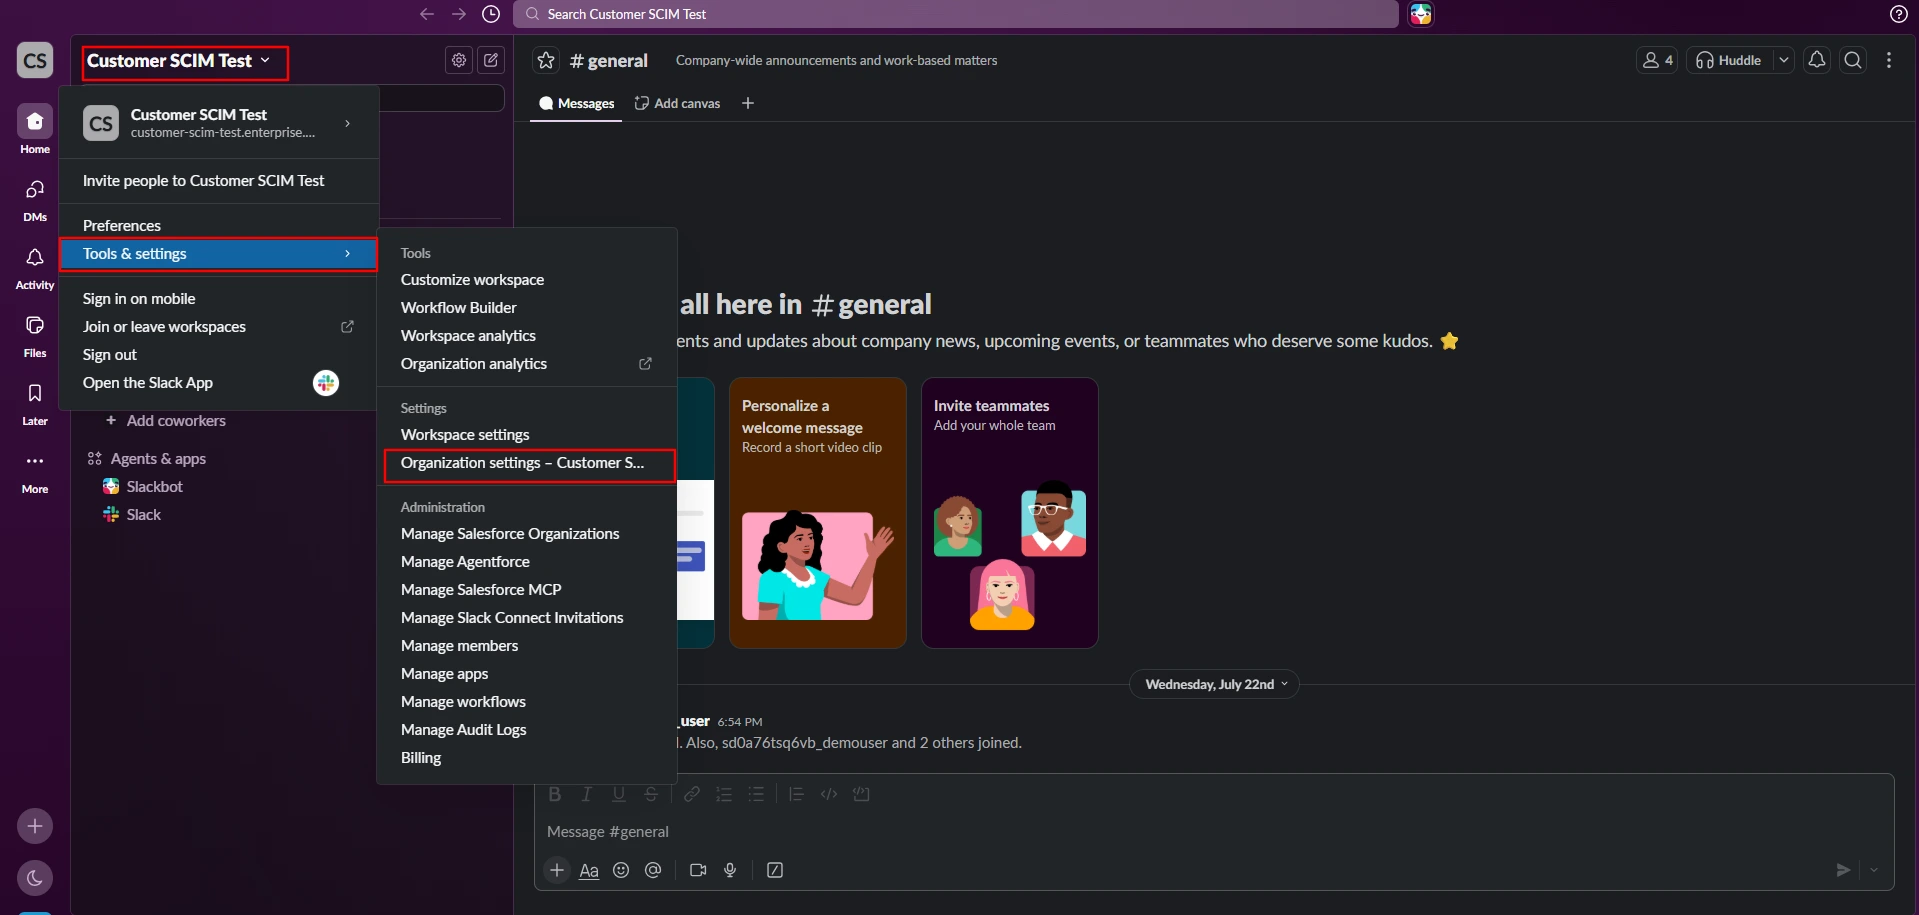Viewport: 1919px width, 915px height.
Task: Toggle inline code formatting
Action: (x=829, y=794)
